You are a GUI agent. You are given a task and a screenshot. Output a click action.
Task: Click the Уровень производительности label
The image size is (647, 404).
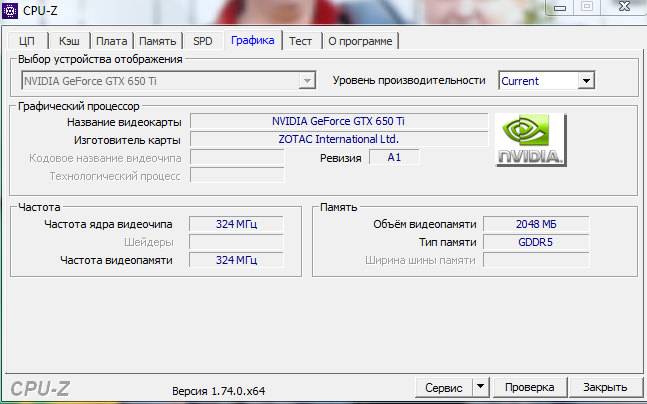[x=409, y=80]
